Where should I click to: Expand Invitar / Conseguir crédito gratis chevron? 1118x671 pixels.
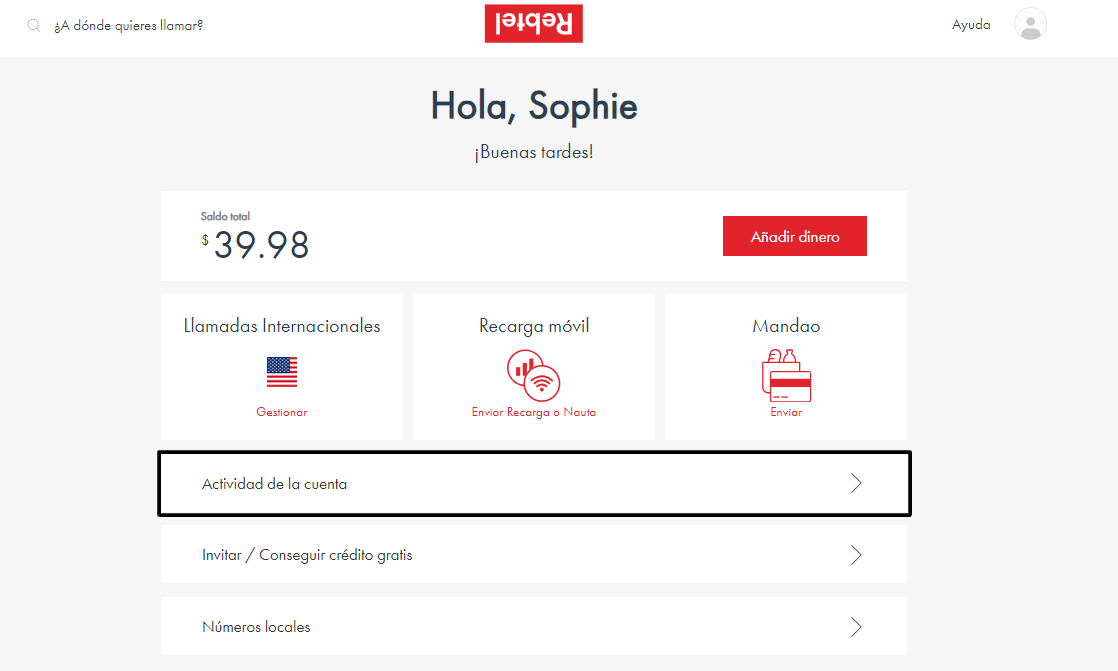tap(855, 555)
